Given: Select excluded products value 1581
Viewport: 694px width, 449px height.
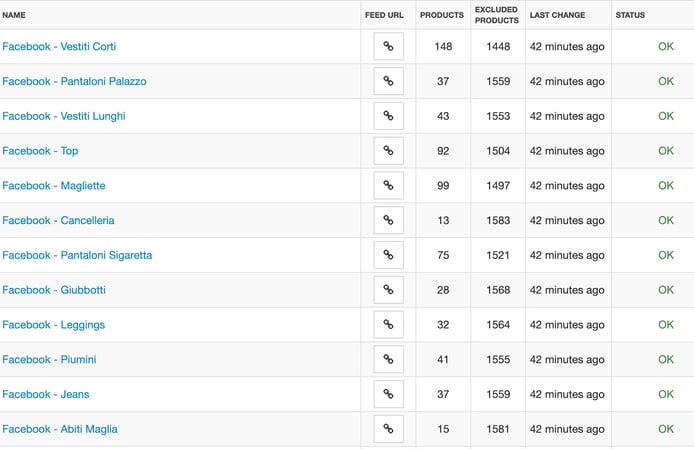Looking at the screenshot, I should click(x=498, y=429).
